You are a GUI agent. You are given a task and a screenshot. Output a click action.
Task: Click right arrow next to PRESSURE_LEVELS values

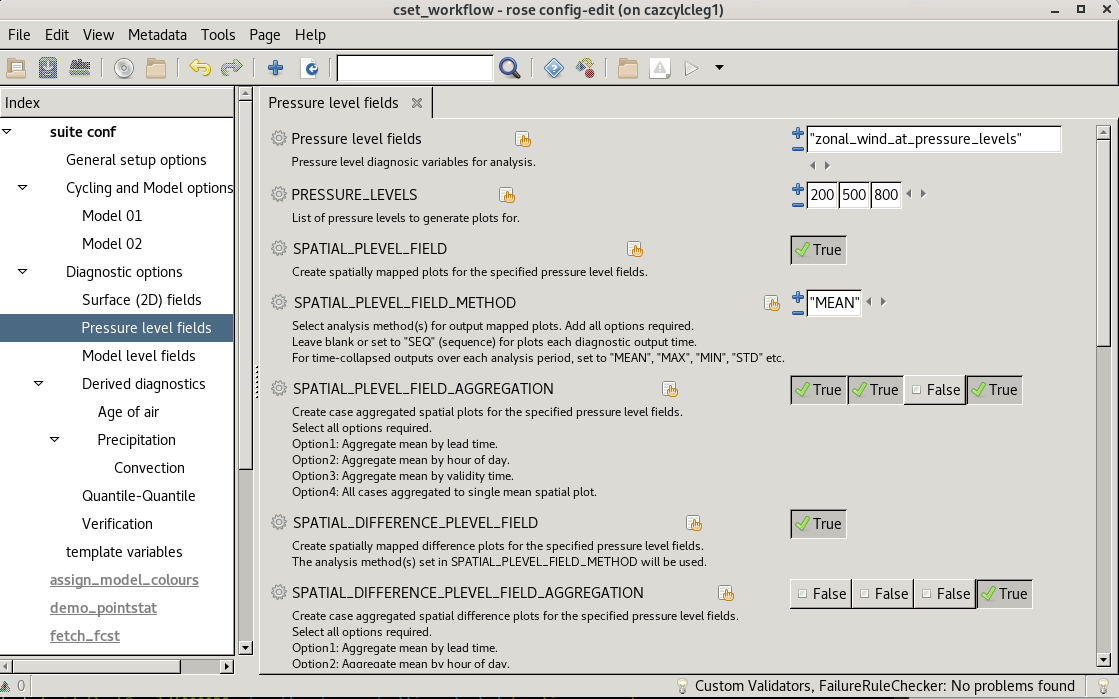923,194
